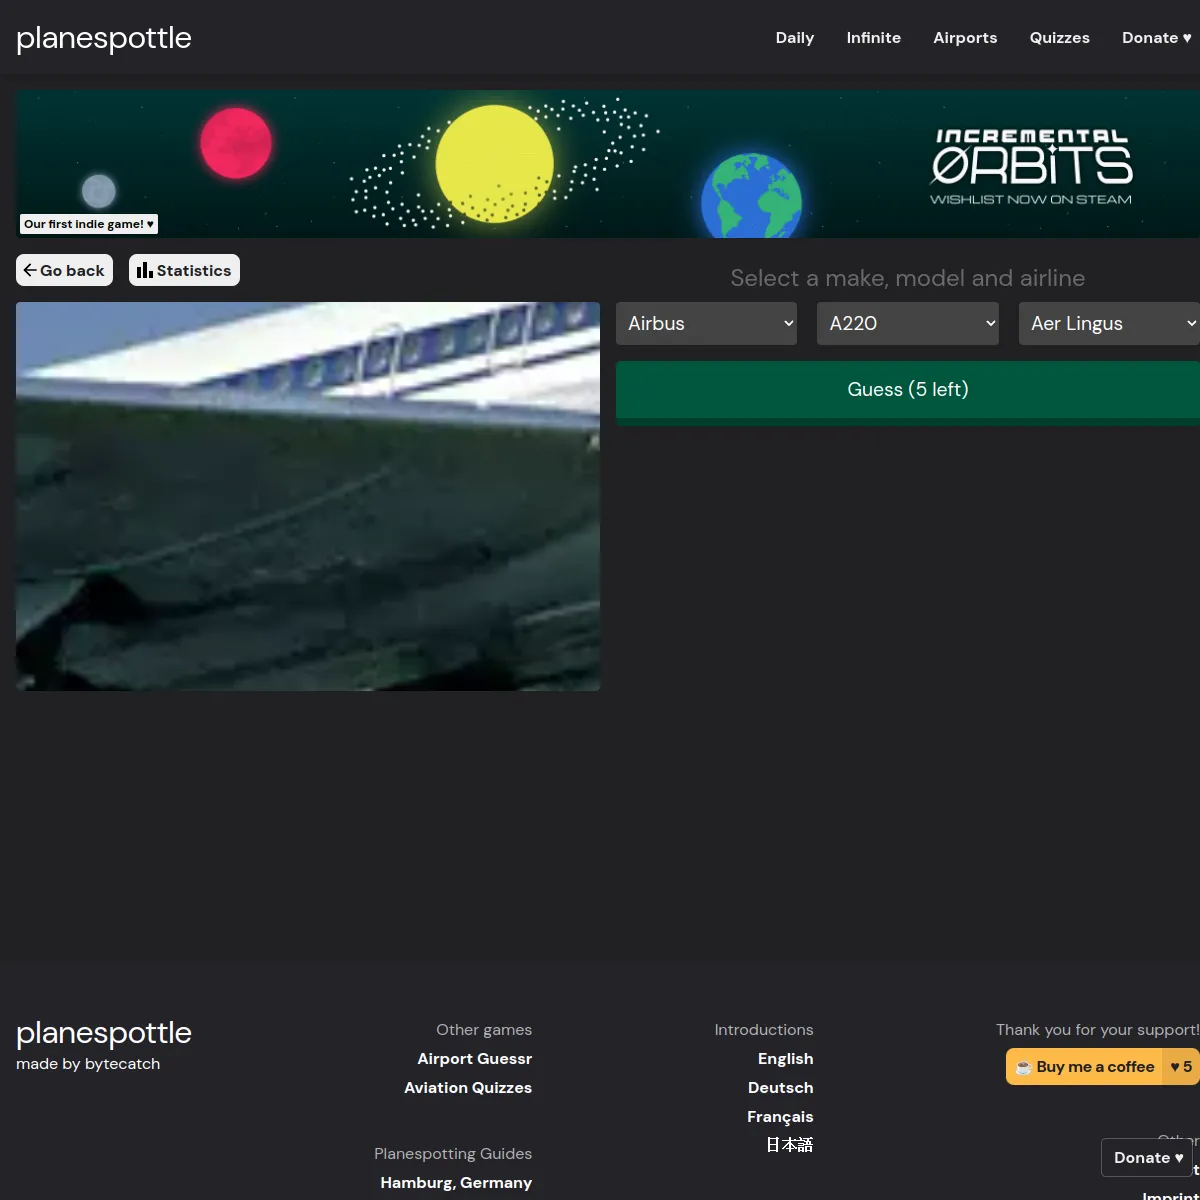Click the floating Donate button
Image resolution: width=1200 pixels, height=1200 pixels.
point(1148,1158)
